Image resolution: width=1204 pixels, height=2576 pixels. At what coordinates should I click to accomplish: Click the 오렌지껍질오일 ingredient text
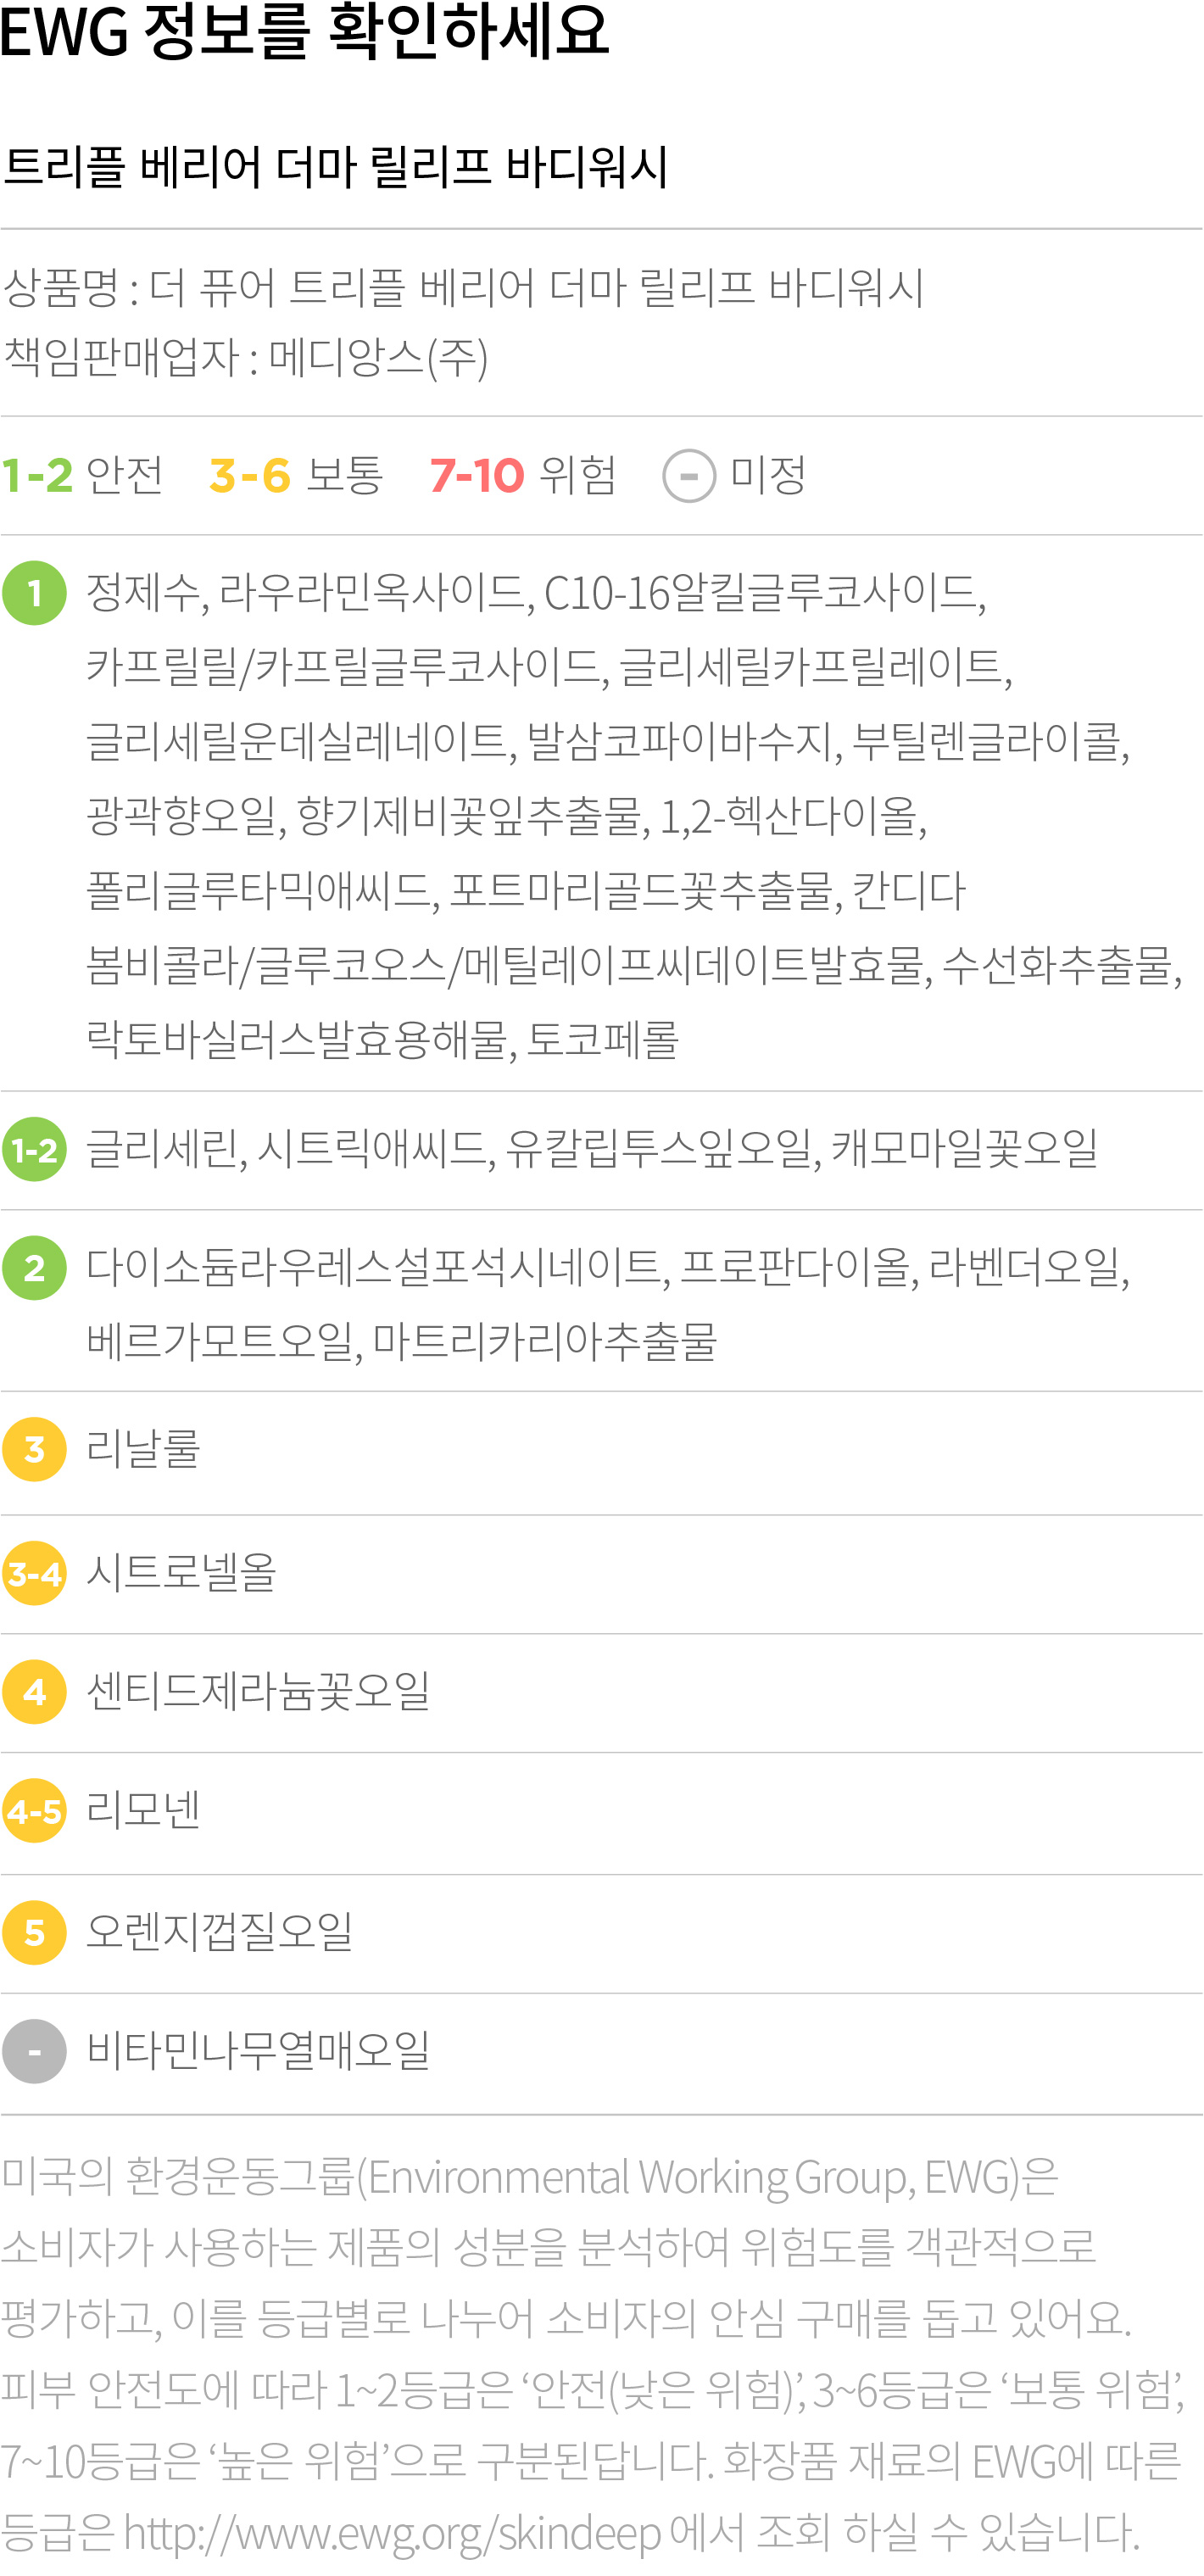[220, 1932]
